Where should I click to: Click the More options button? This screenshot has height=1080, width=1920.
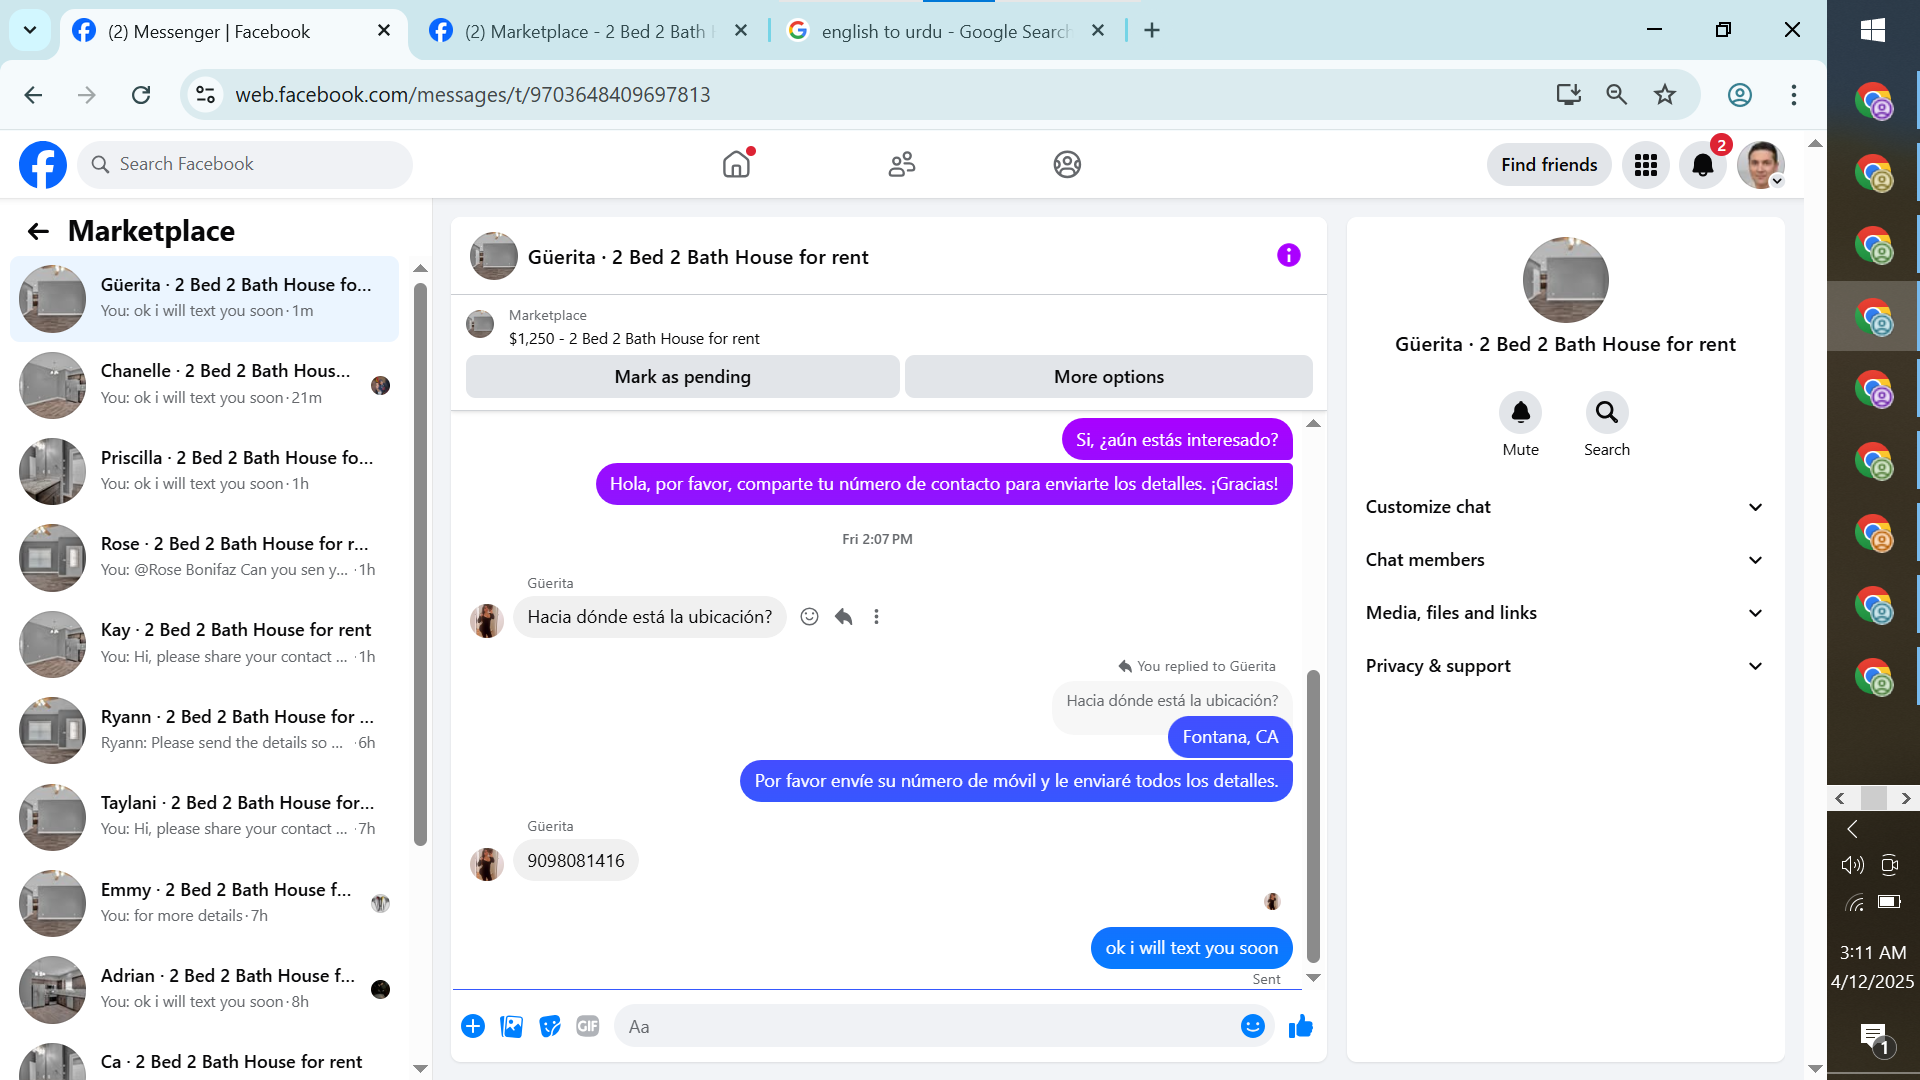(x=1109, y=377)
